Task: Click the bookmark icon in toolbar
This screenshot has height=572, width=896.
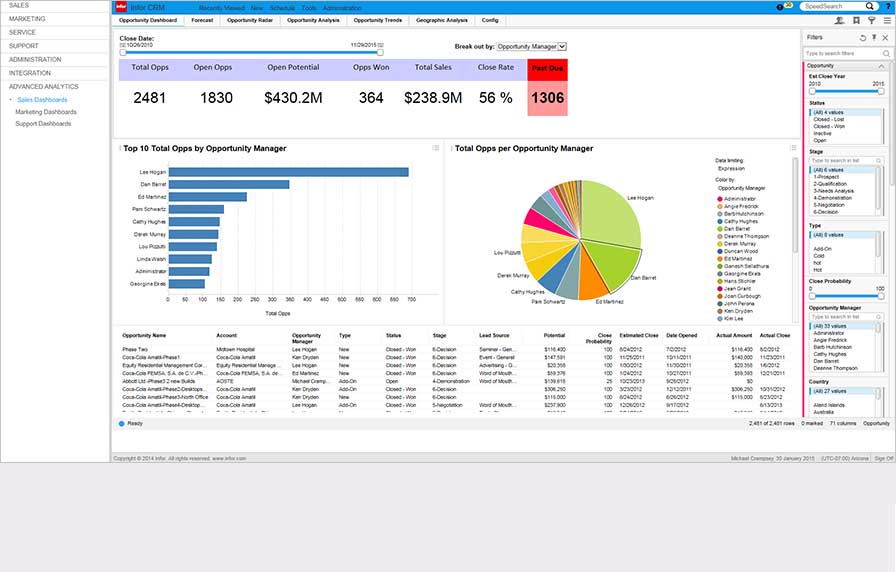Action: pos(856,20)
